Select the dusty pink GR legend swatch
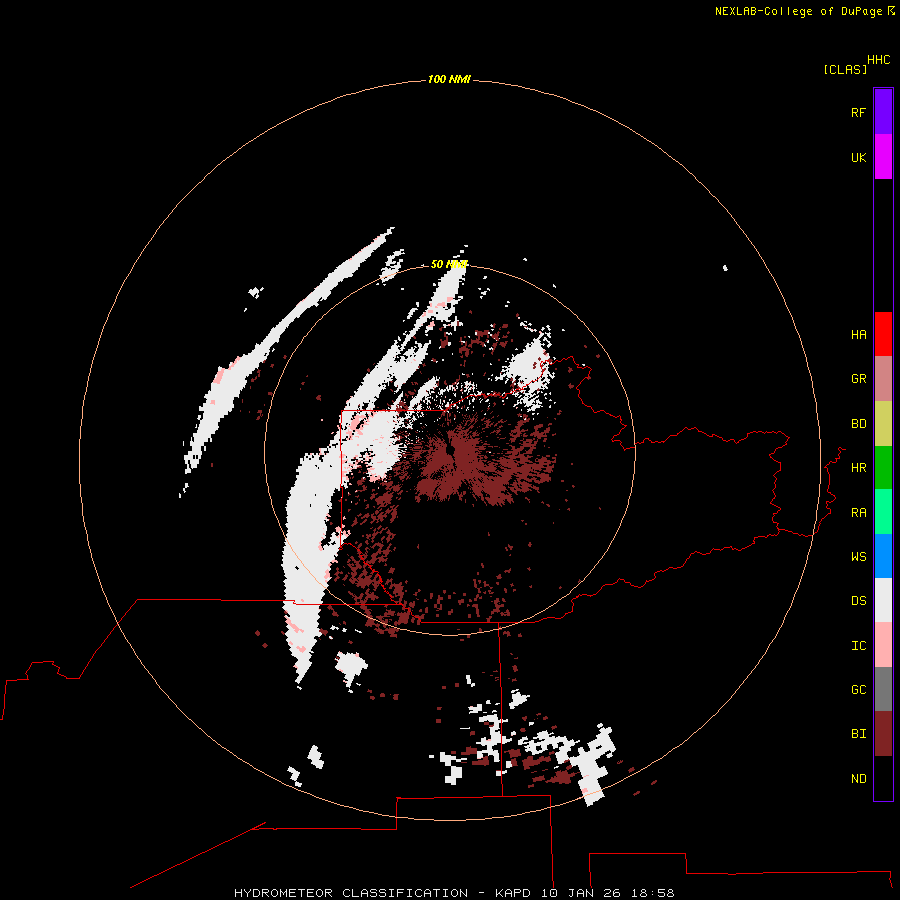The height and width of the screenshot is (900, 900). tap(883, 379)
